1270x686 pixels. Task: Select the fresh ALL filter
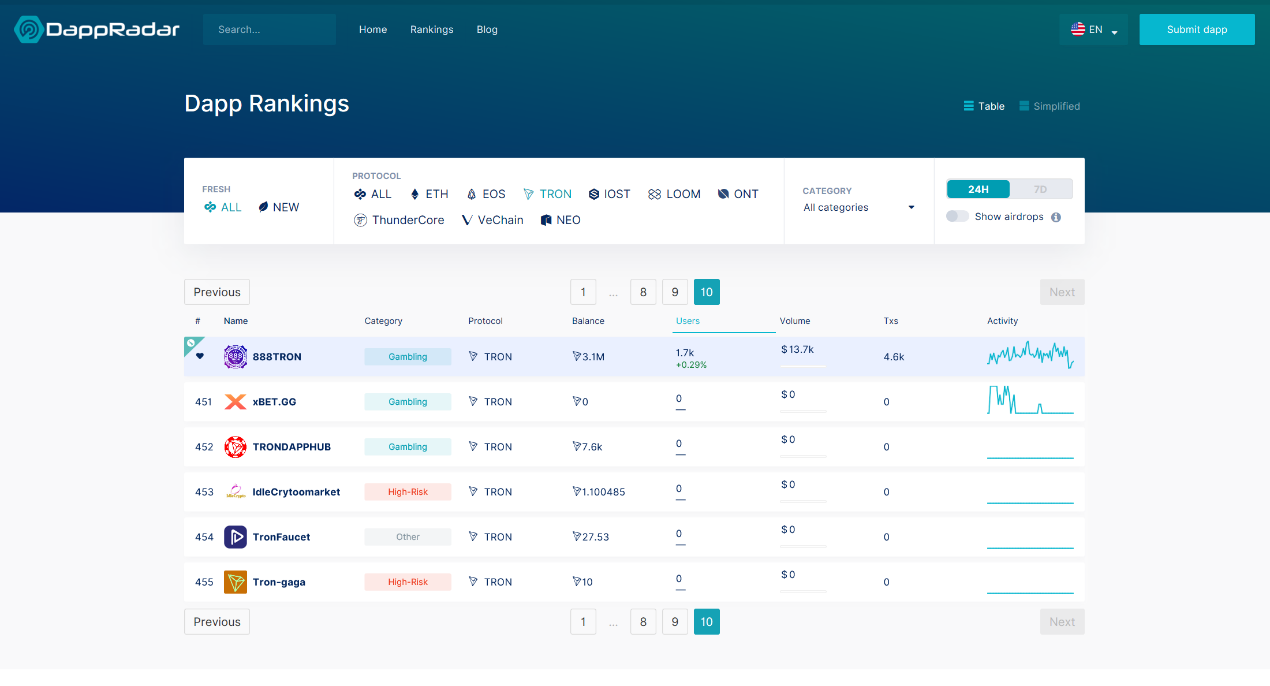(223, 207)
